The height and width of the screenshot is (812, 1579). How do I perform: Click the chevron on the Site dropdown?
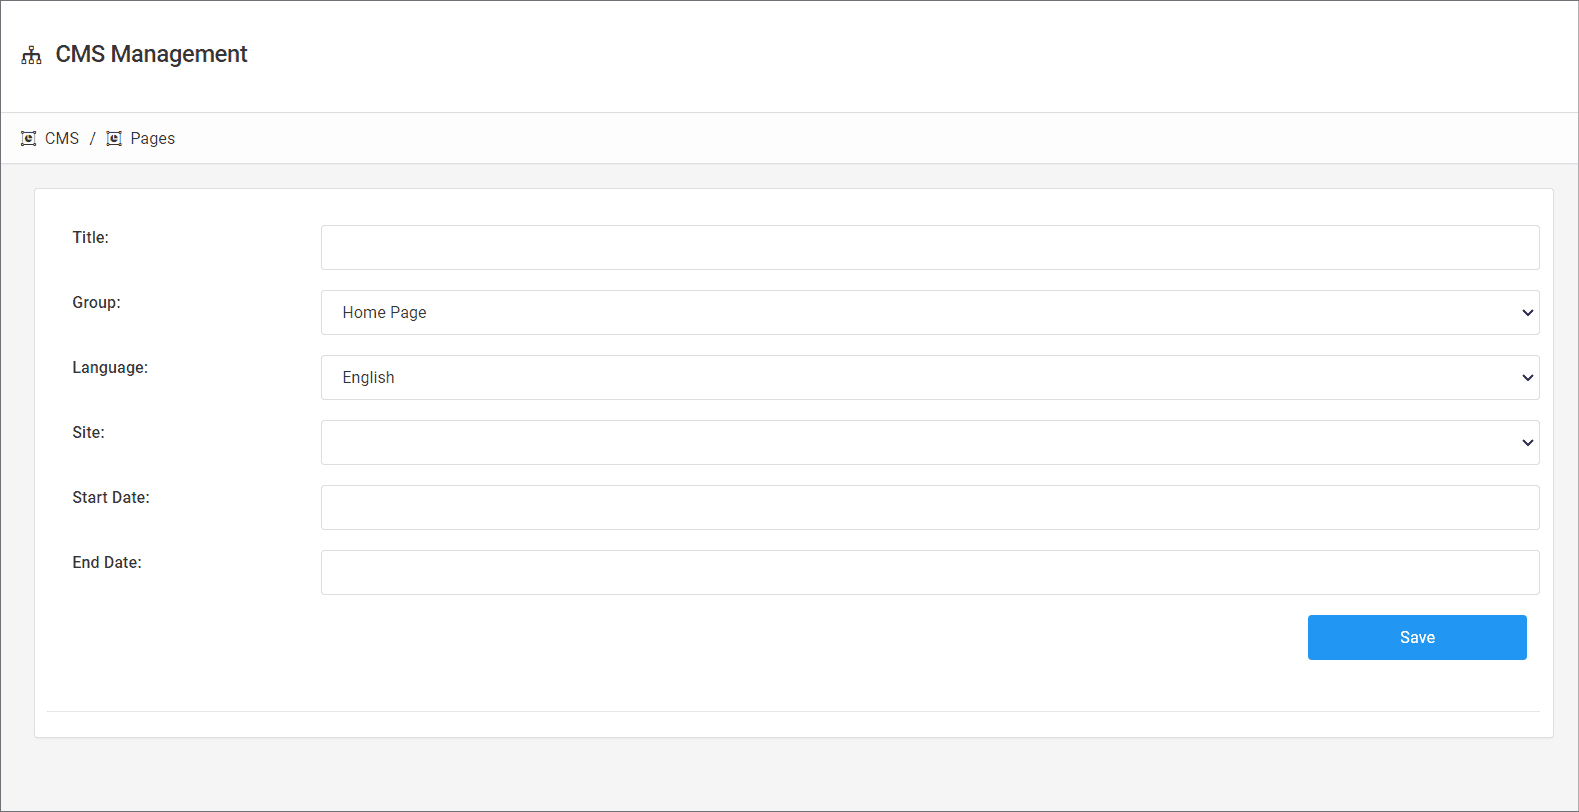pos(1527,442)
